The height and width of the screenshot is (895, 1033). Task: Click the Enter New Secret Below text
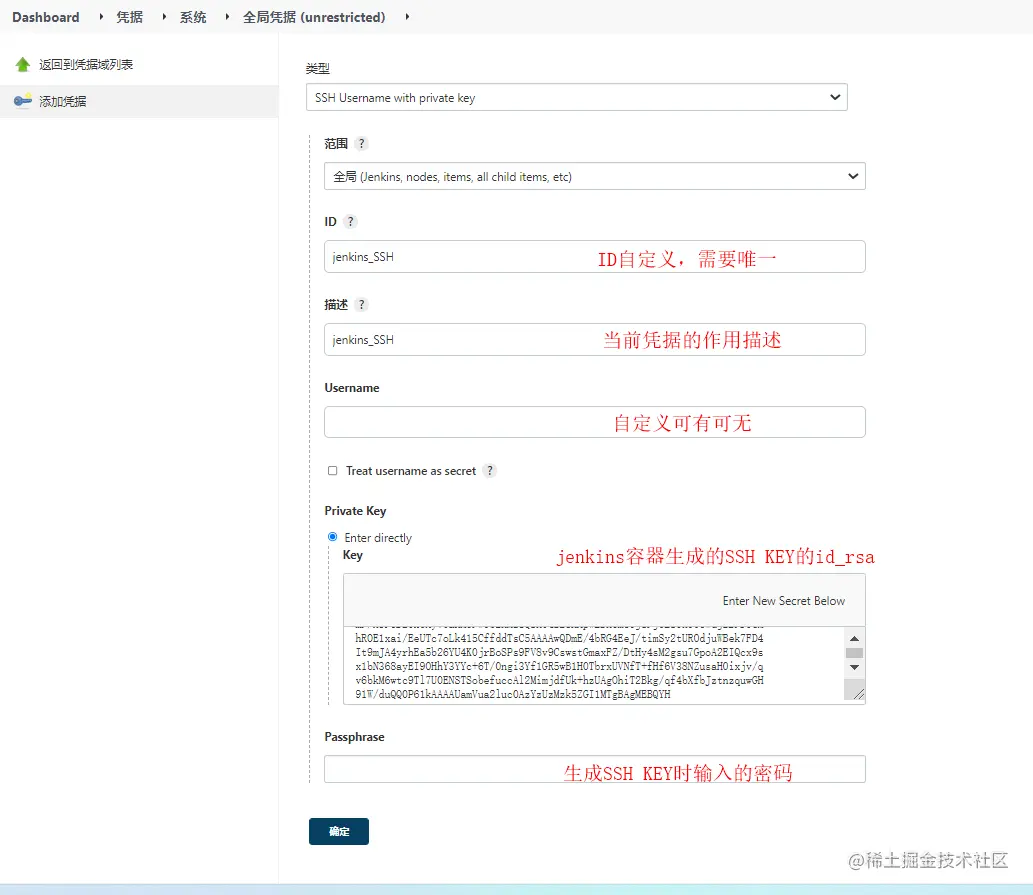click(783, 601)
